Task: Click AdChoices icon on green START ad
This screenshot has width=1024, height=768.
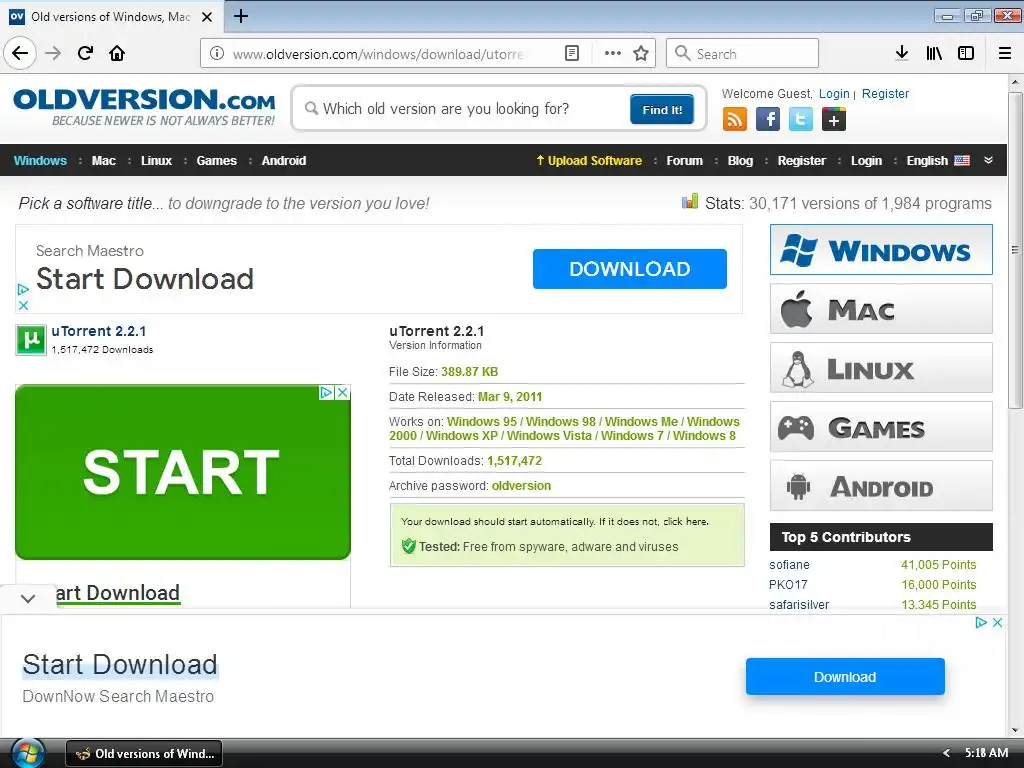Action: (327, 392)
